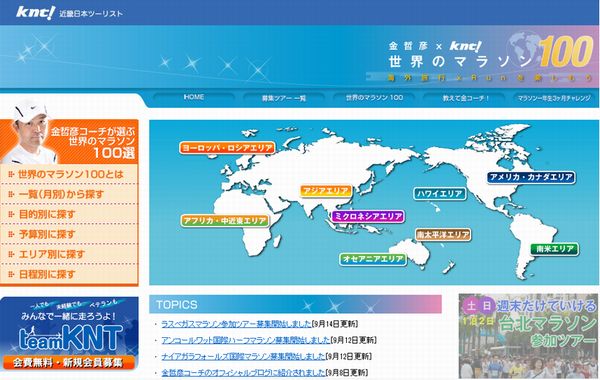Open the ナイアガラフォールズ国際マラソン topic link

tap(243, 356)
